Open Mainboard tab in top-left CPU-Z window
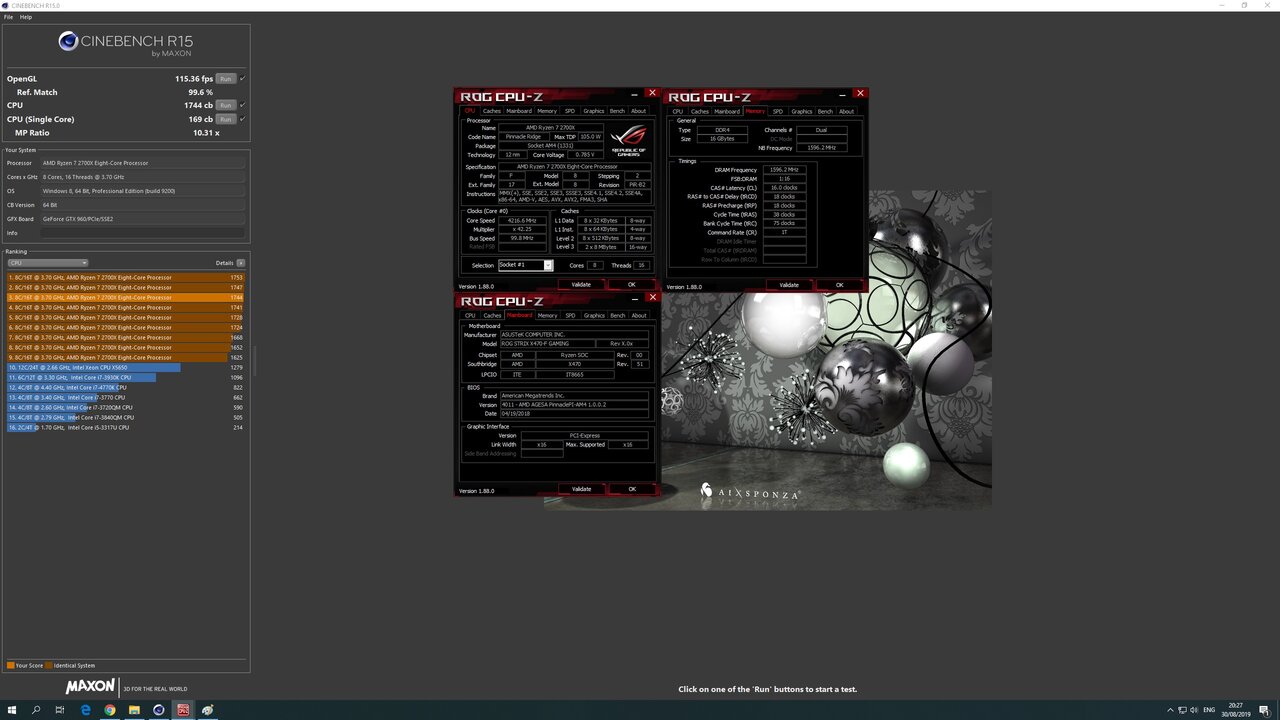The height and width of the screenshot is (720, 1280). pos(519,111)
